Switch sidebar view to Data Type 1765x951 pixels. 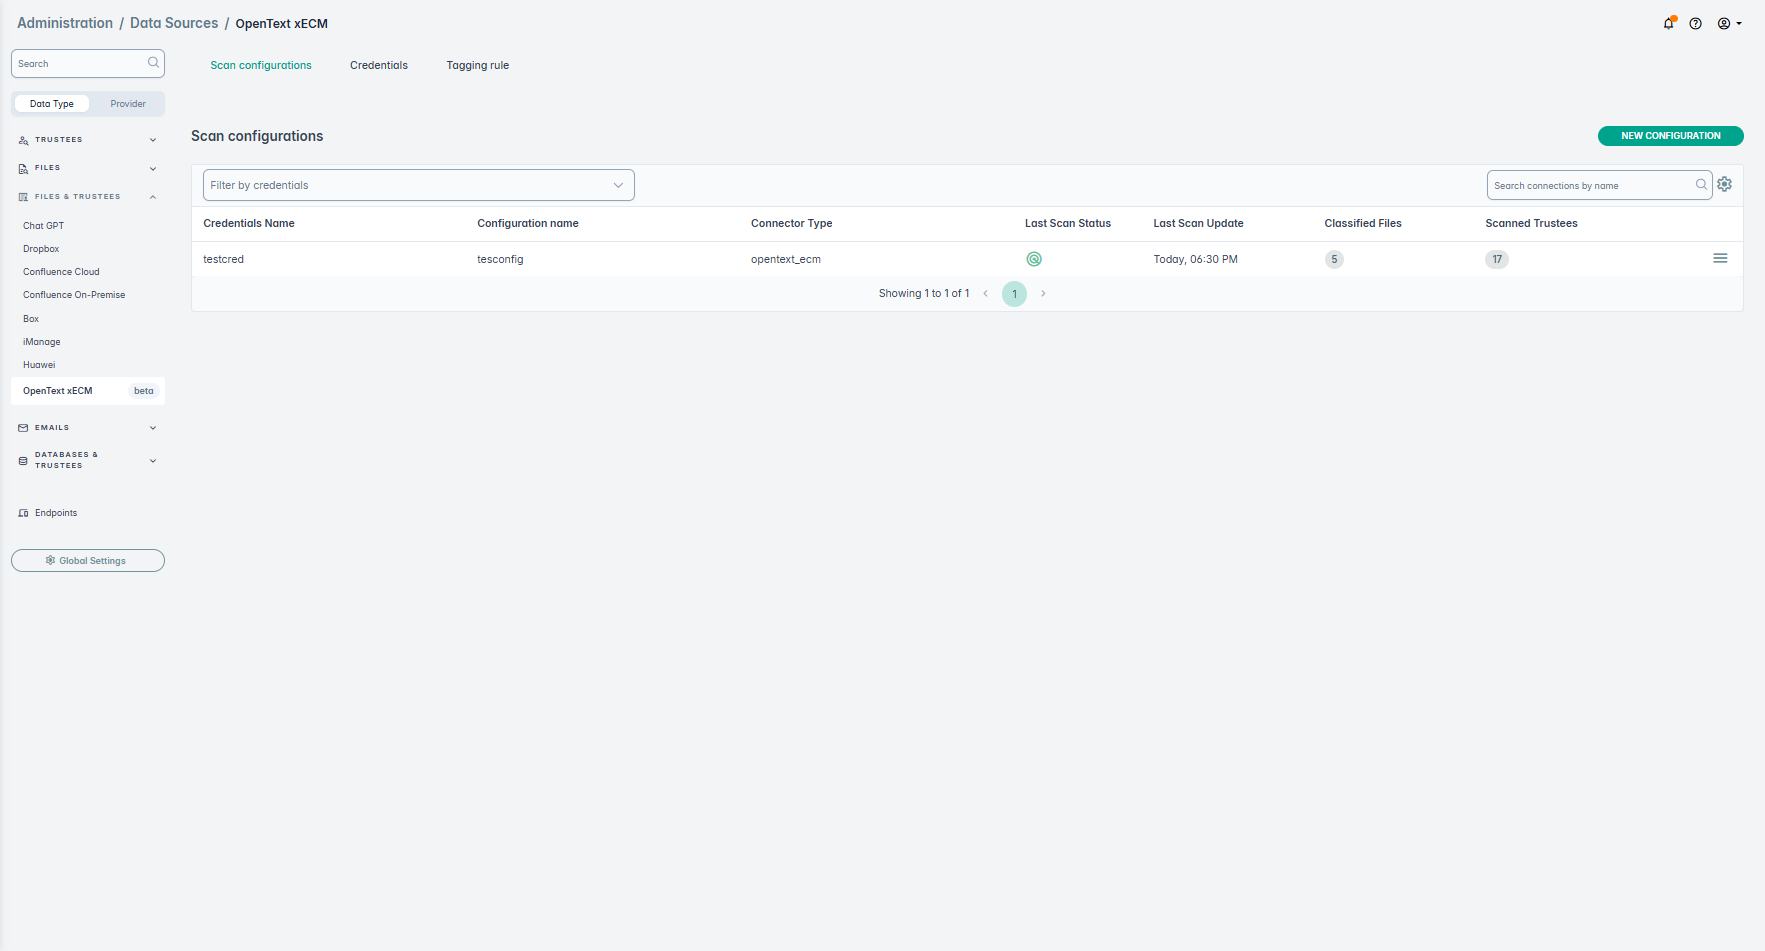coord(52,104)
